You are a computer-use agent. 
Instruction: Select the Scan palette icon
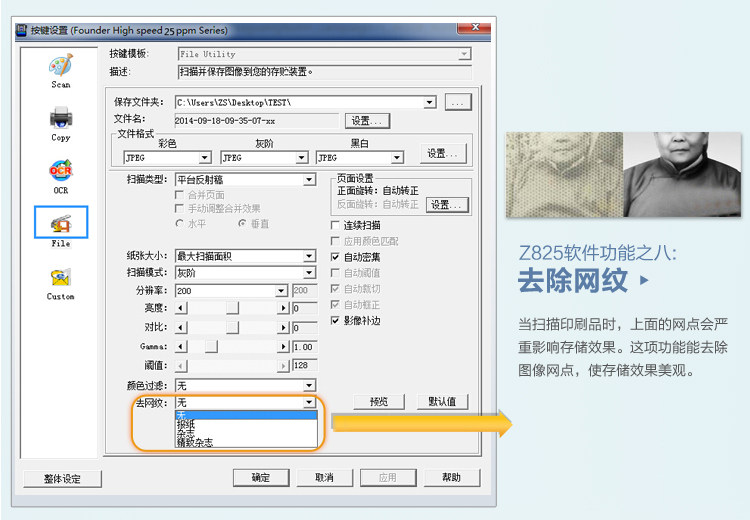pos(61,65)
